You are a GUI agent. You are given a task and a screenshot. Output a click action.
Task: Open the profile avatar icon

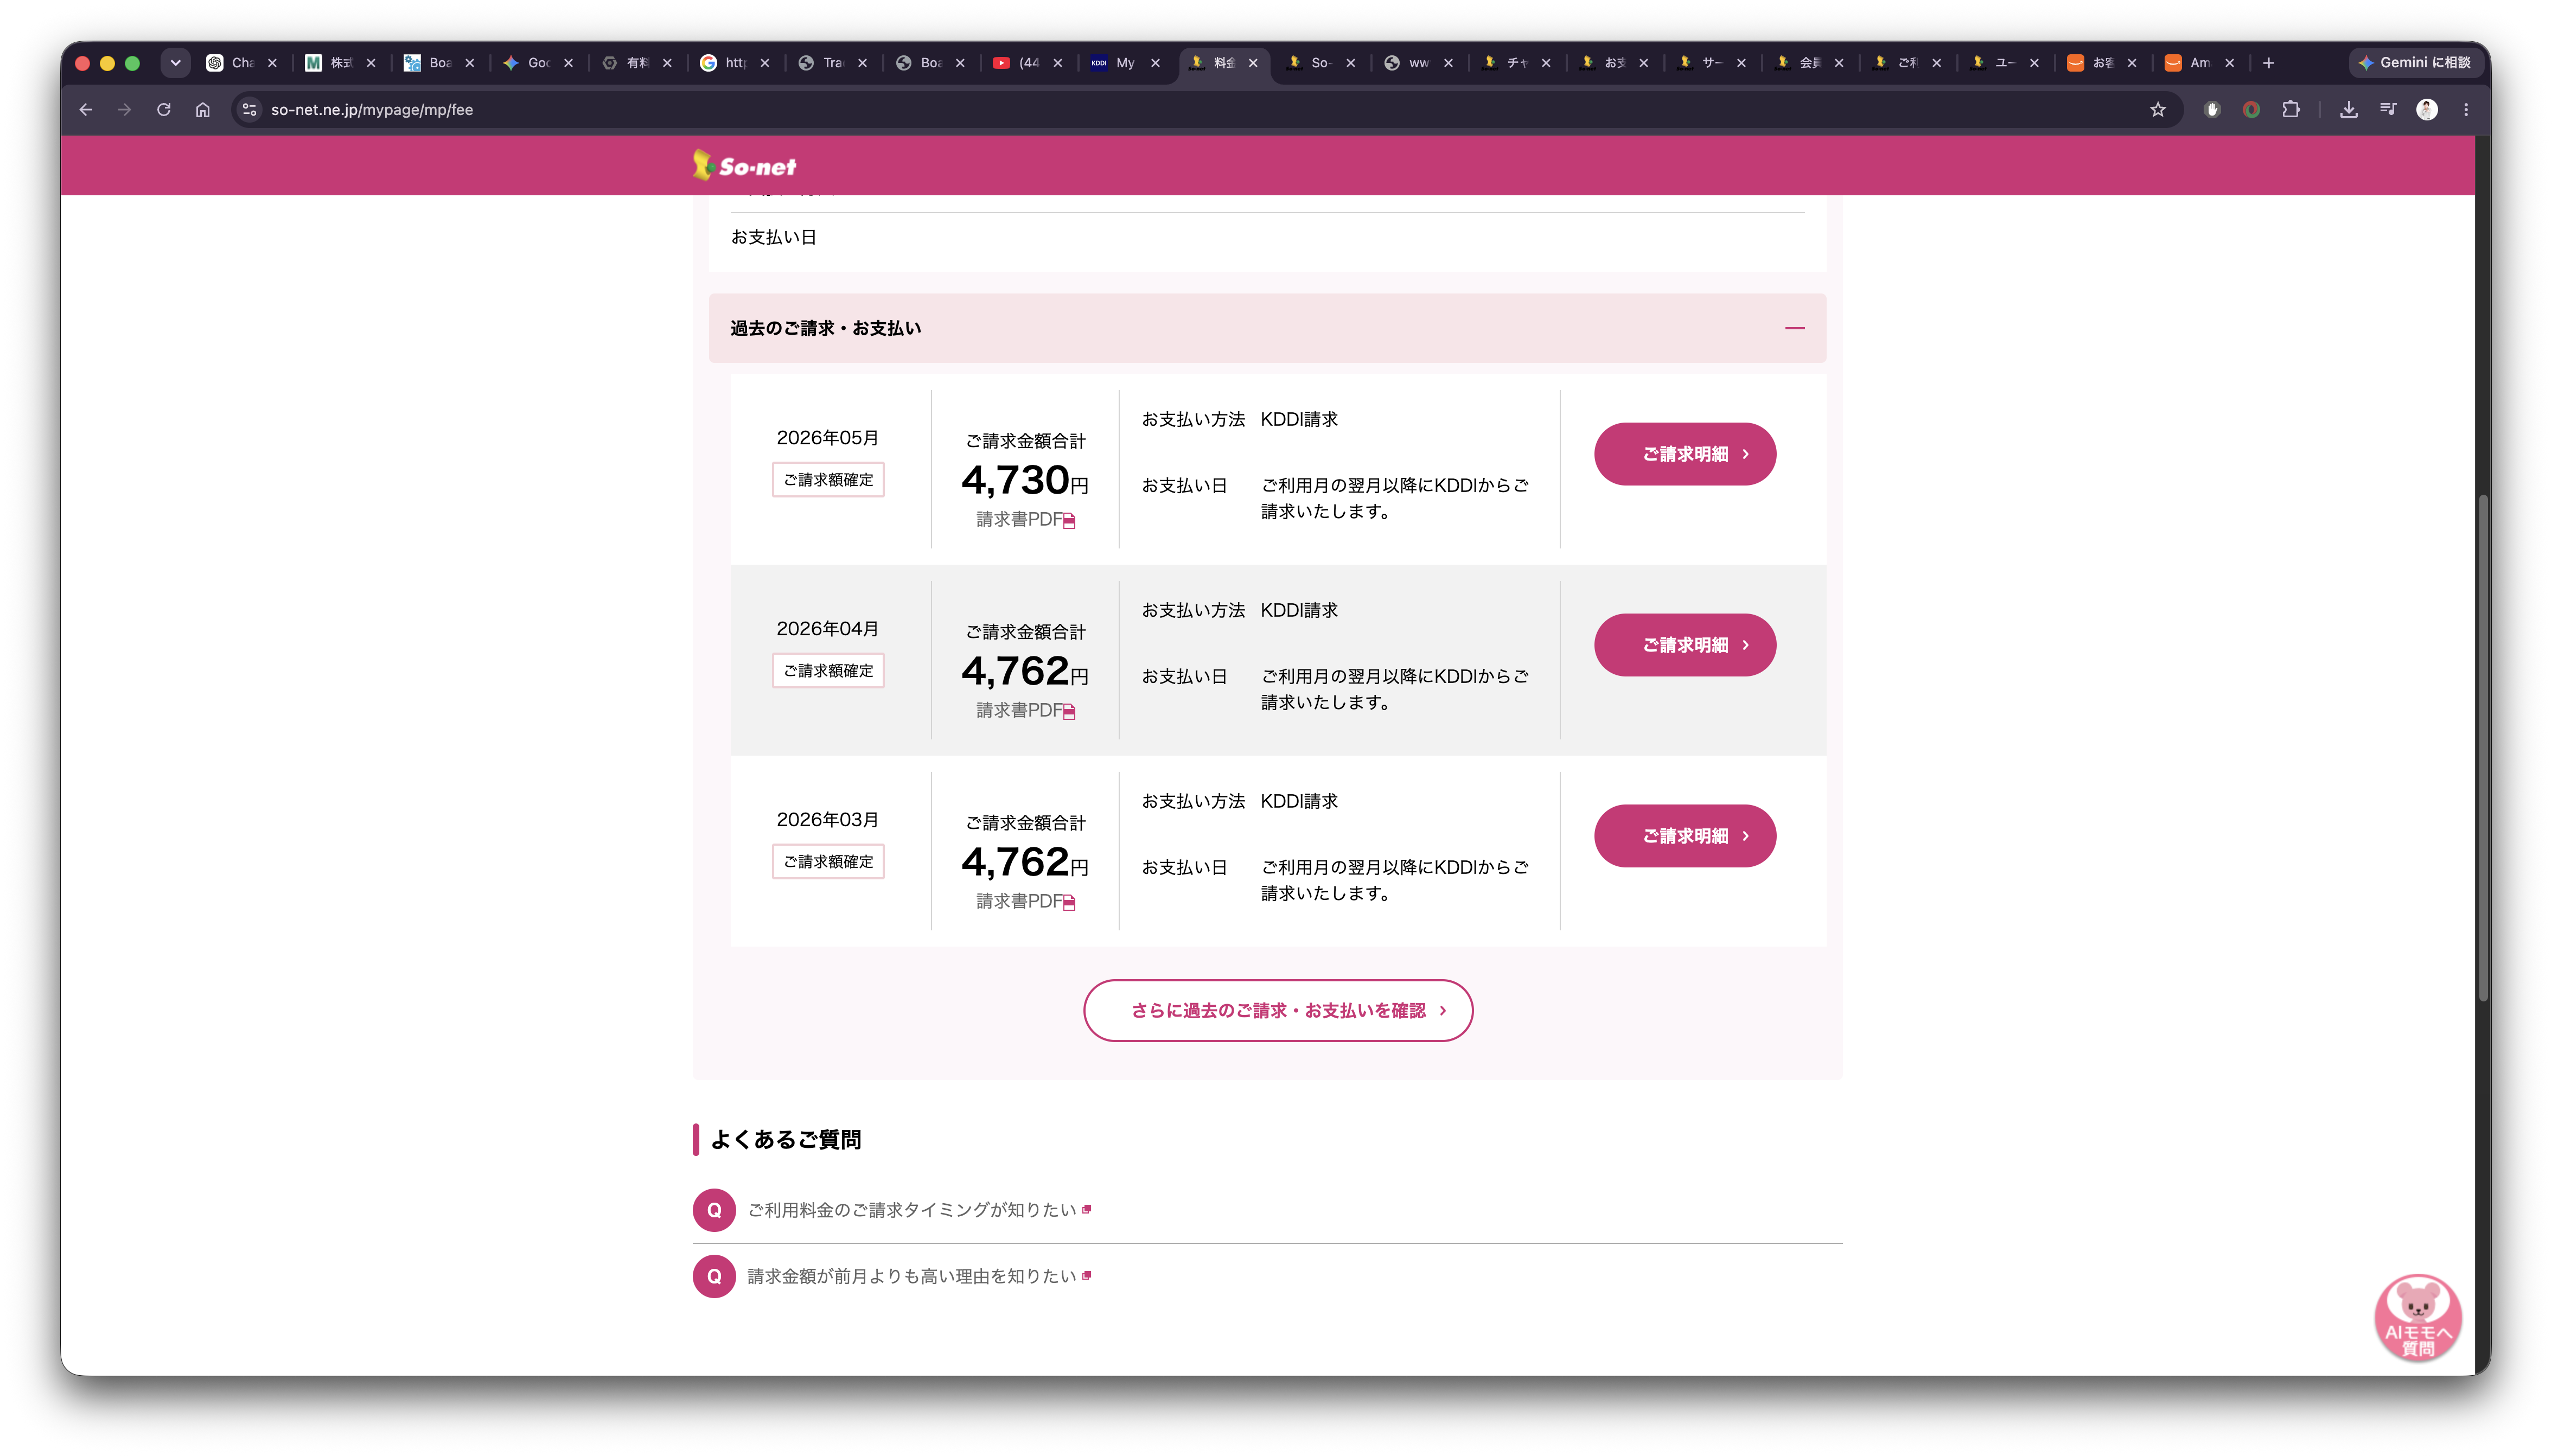pos(2427,110)
